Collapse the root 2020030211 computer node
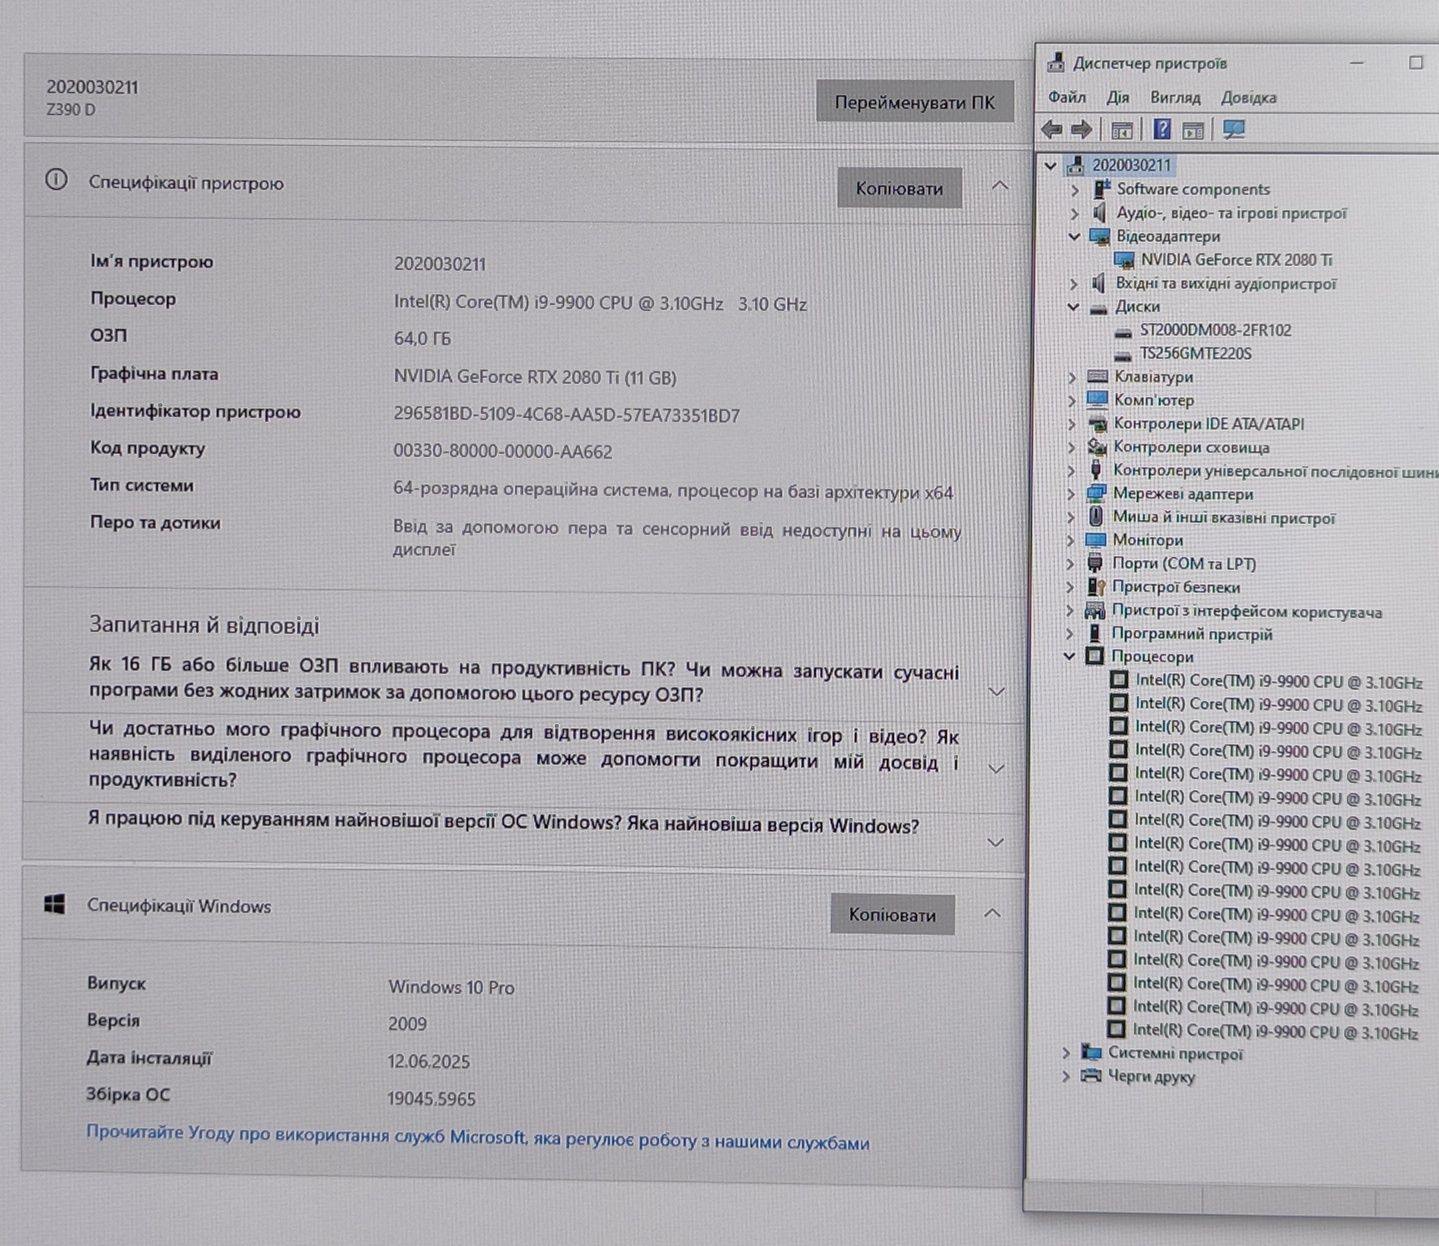Viewport: 1439px width, 1246px height. 1050,166
